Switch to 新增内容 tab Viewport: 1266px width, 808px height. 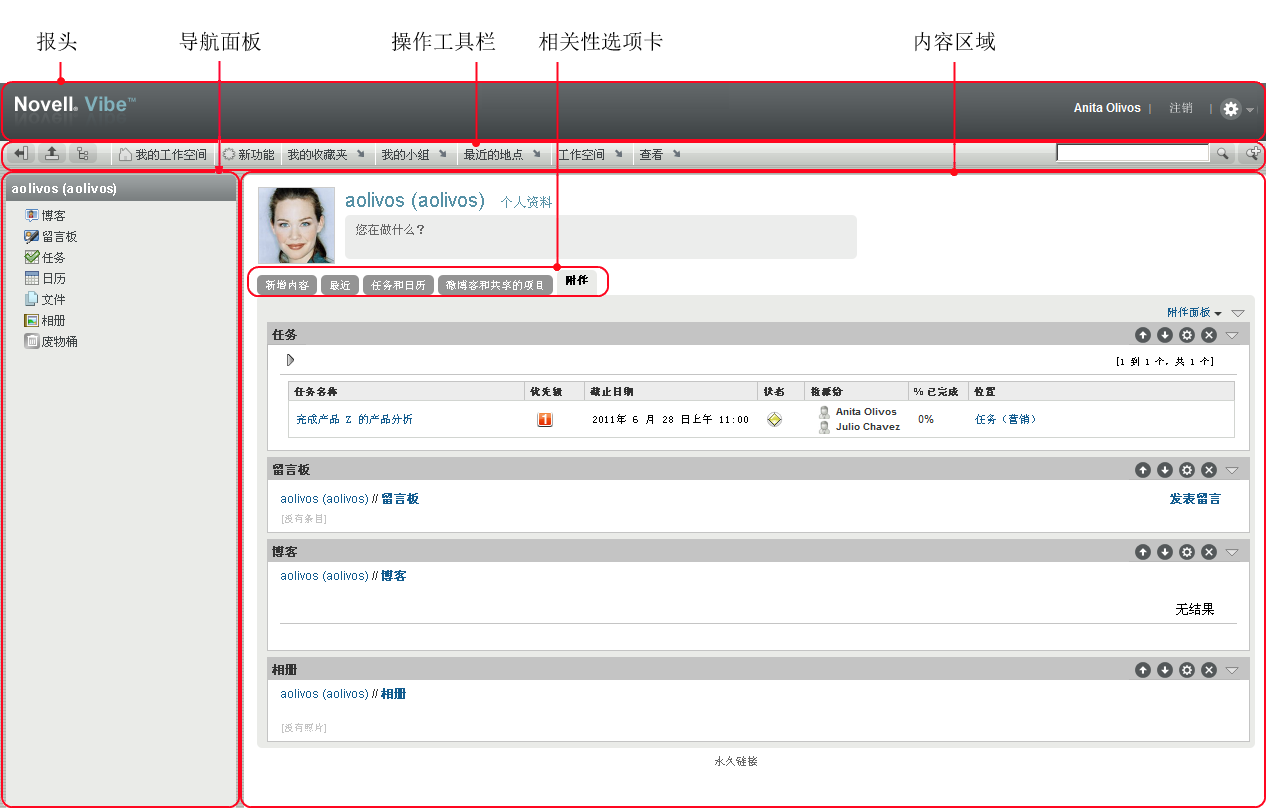click(x=287, y=285)
